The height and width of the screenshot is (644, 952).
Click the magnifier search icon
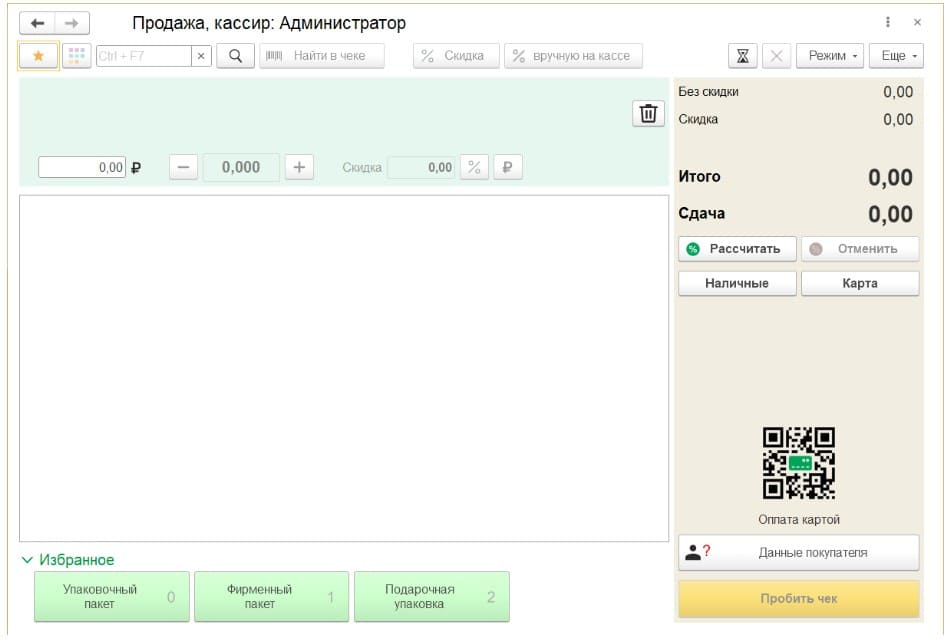pos(235,56)
